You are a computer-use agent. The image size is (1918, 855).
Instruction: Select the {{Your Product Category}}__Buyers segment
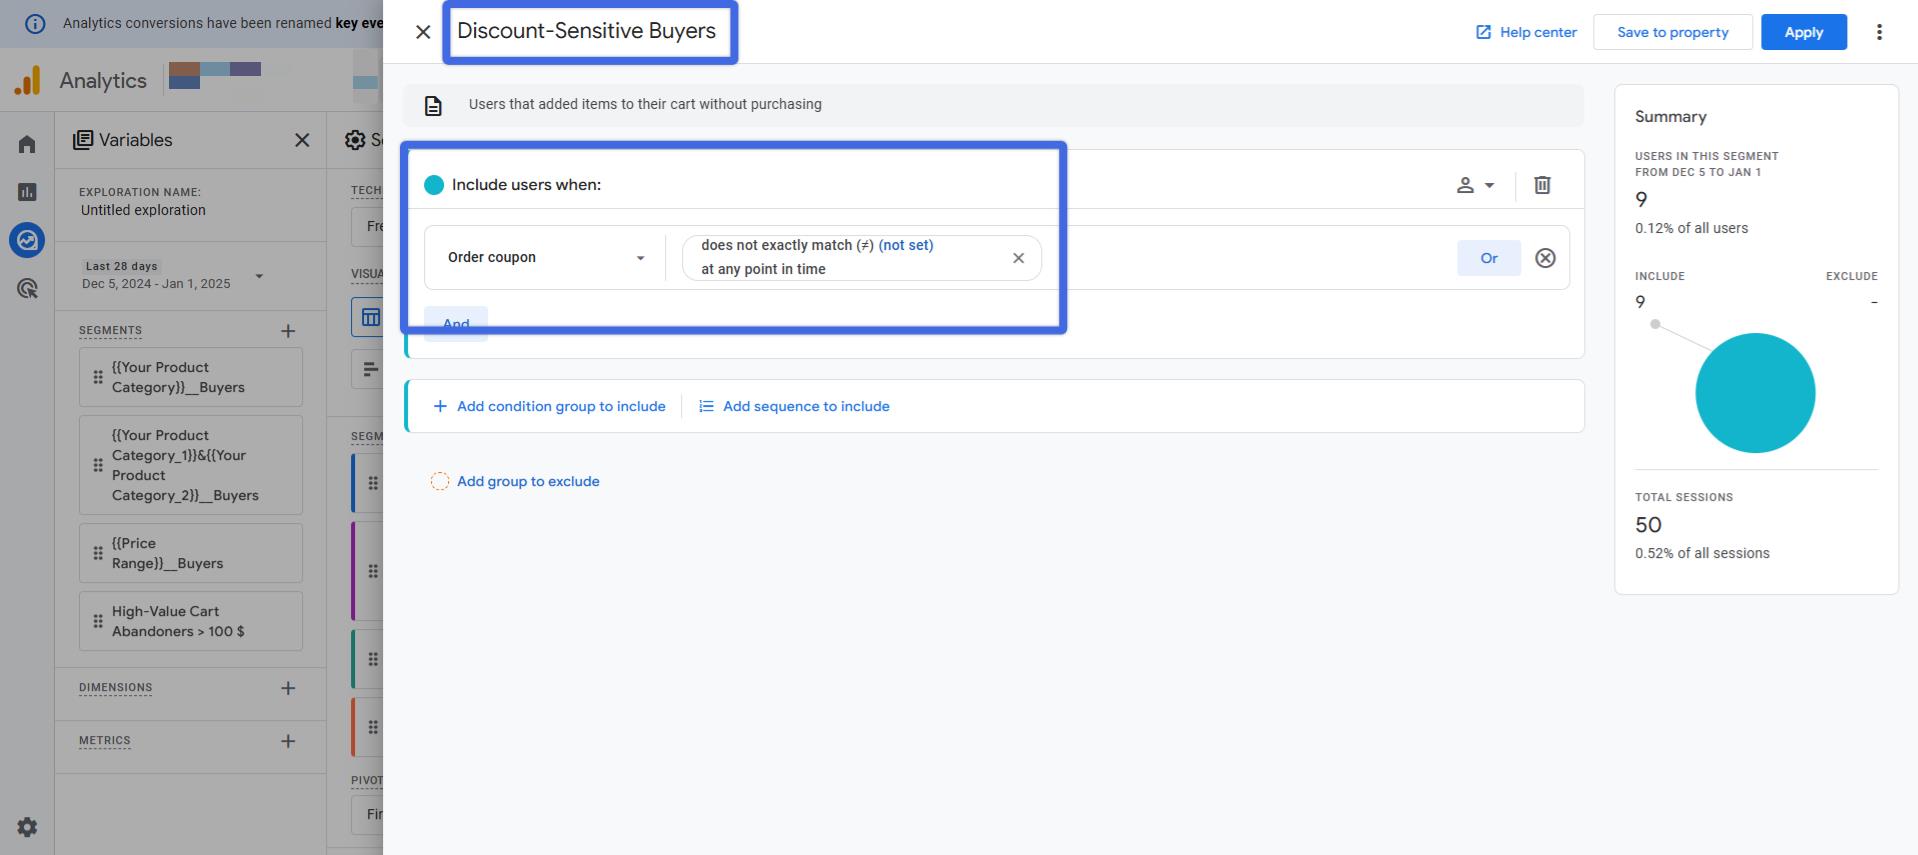pos(191,377)
